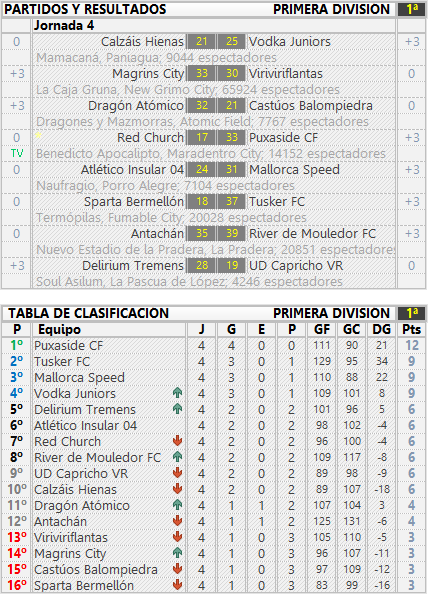The height and width of the screenshot is (594, 428).
Task: Click the Pts column header
Action: click(411, 329)
